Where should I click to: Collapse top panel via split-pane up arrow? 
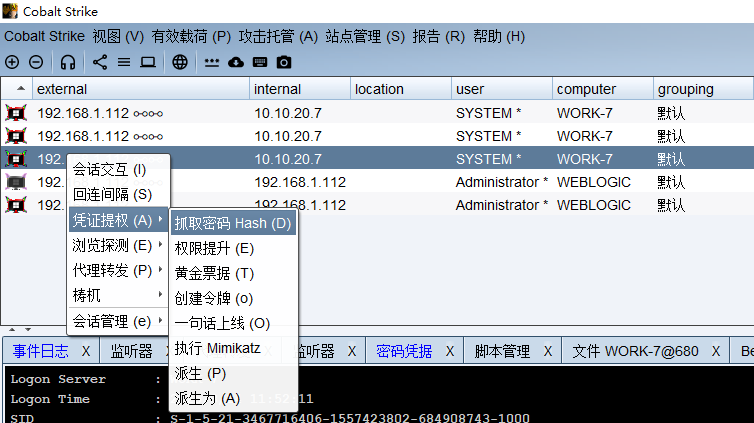coord(12,329)
